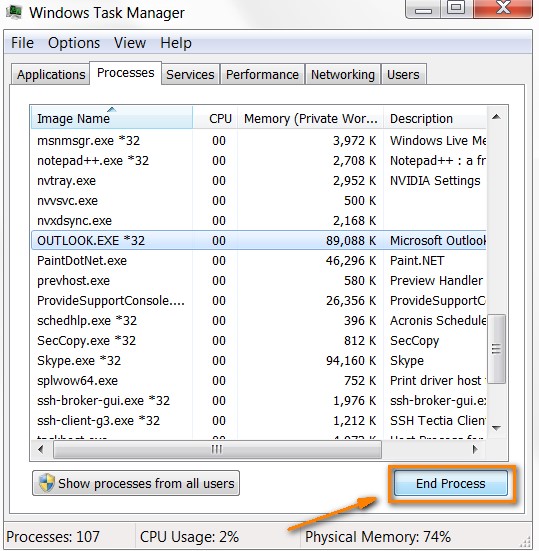Click Processes: 107 in status bar

(53, 537)
